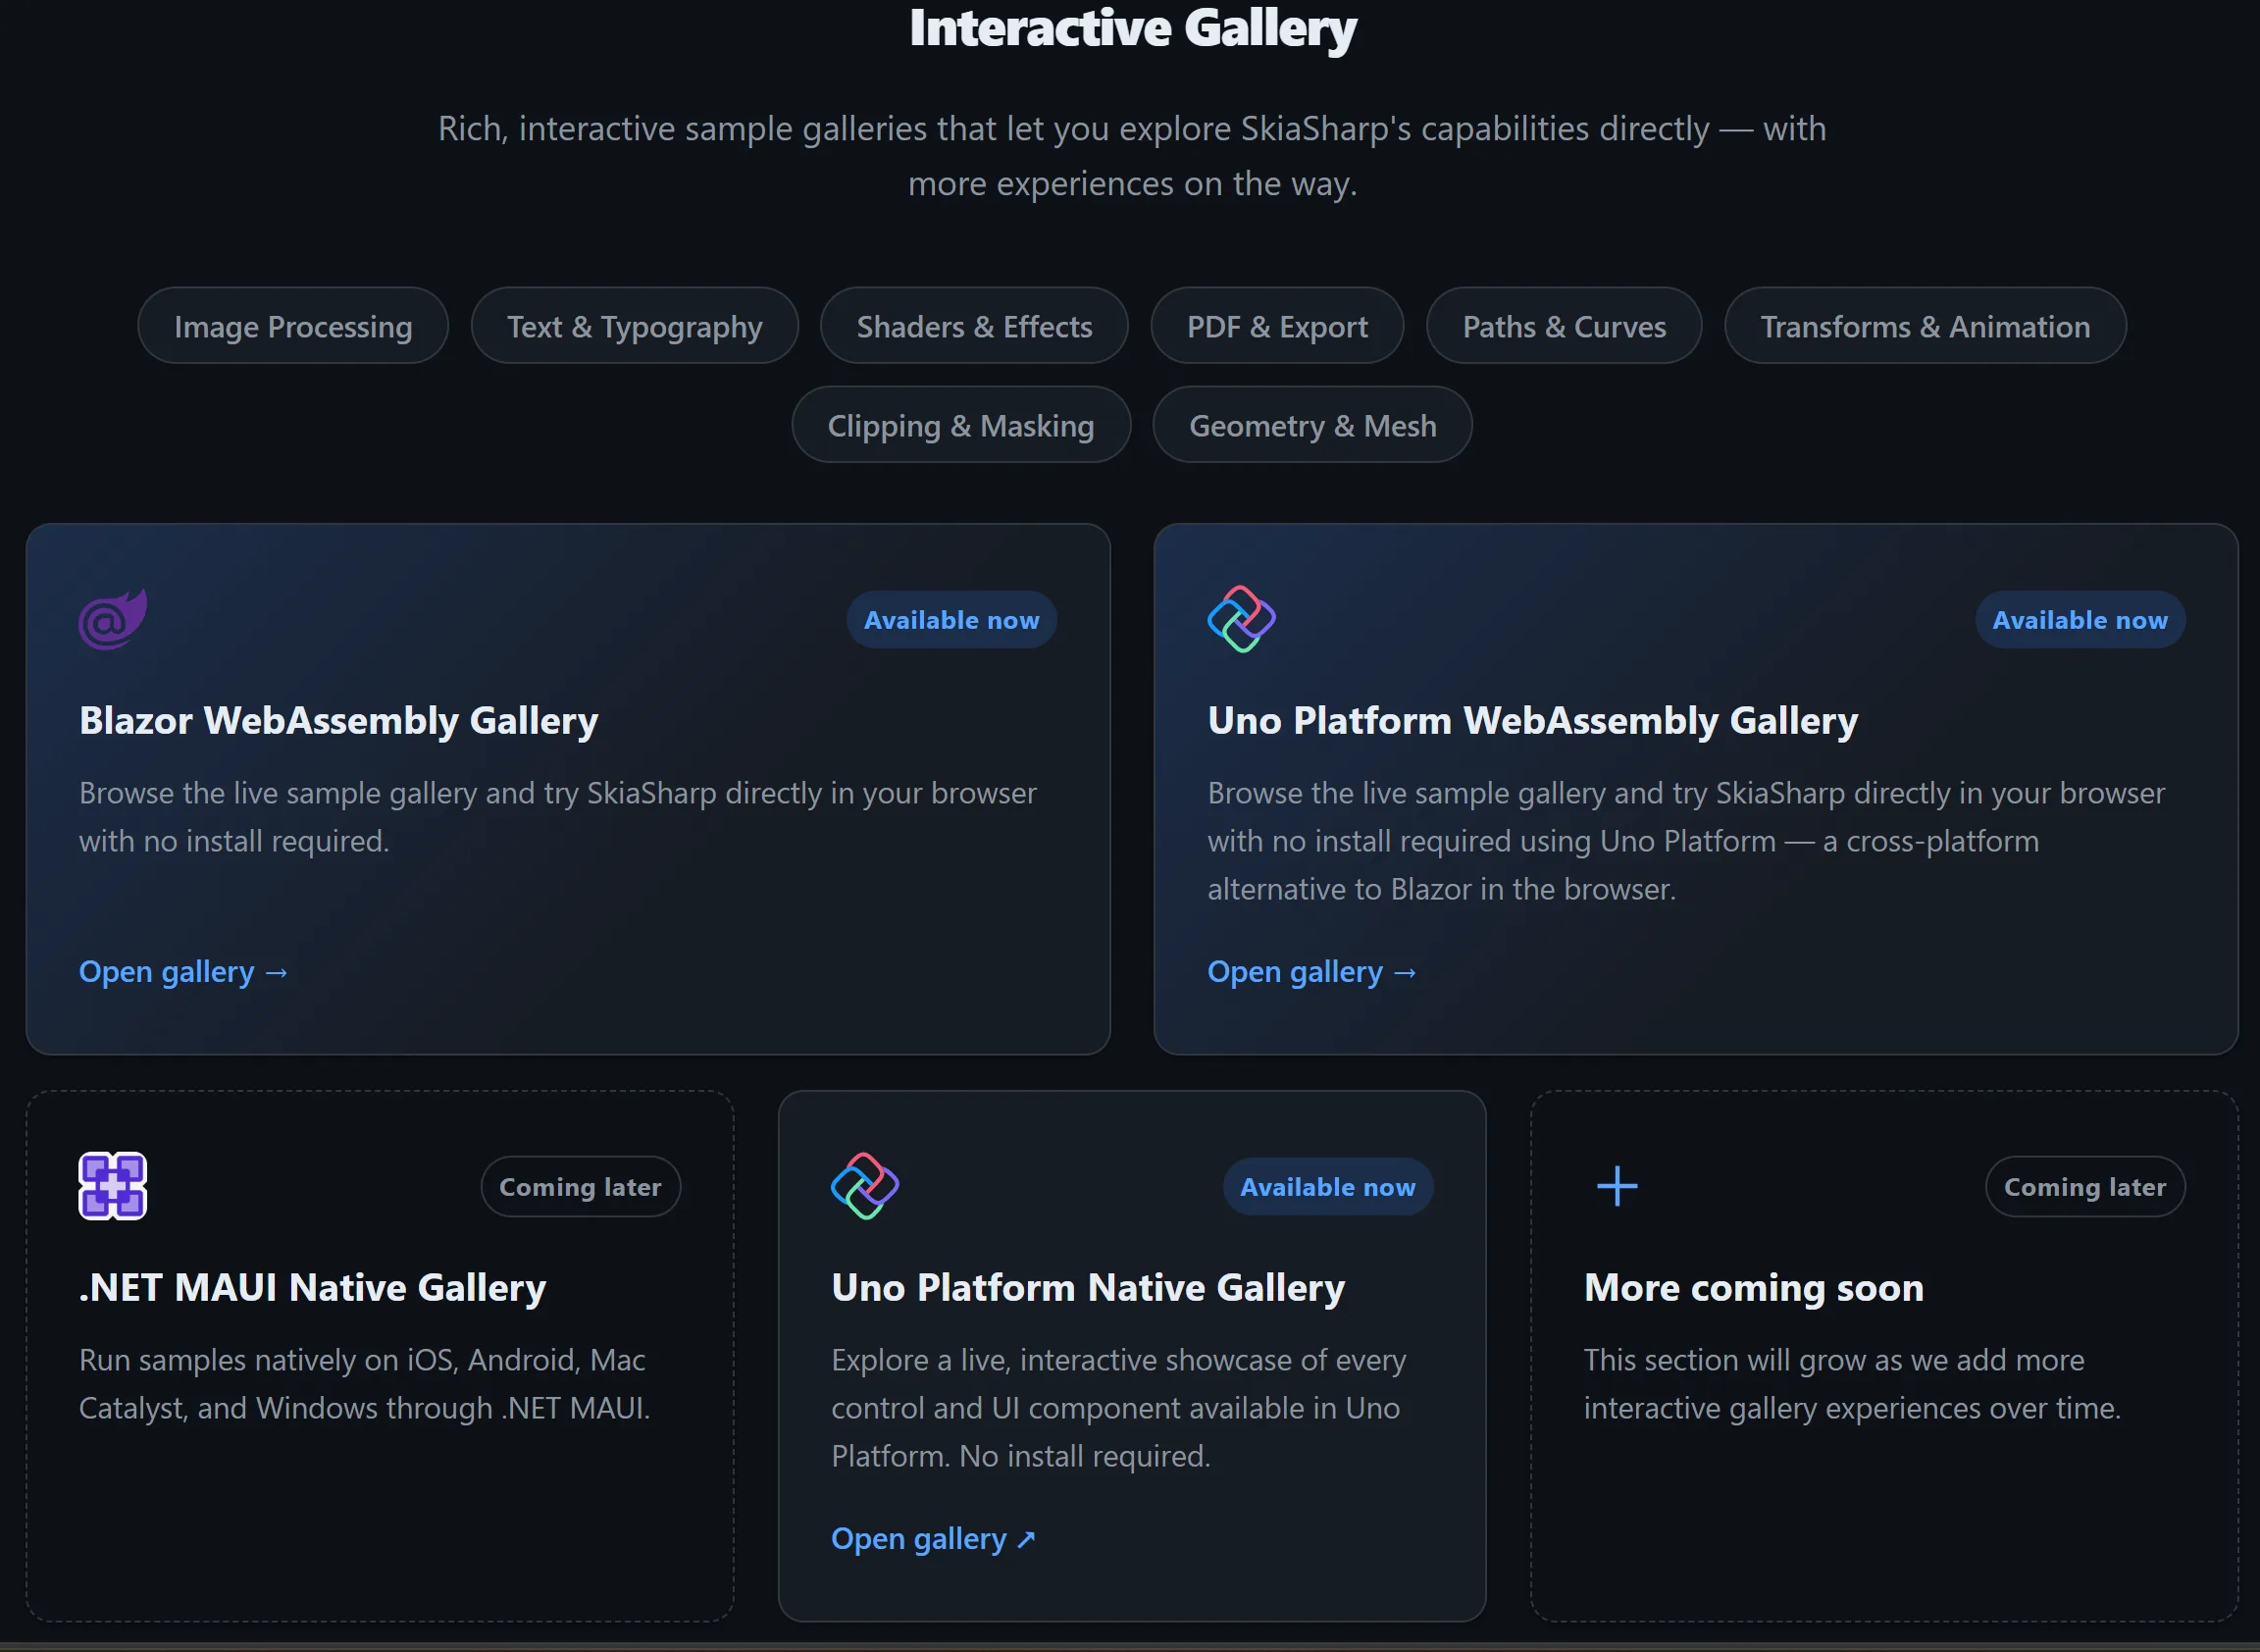Choose the Shaders & Effects filter

coord(974,327)
